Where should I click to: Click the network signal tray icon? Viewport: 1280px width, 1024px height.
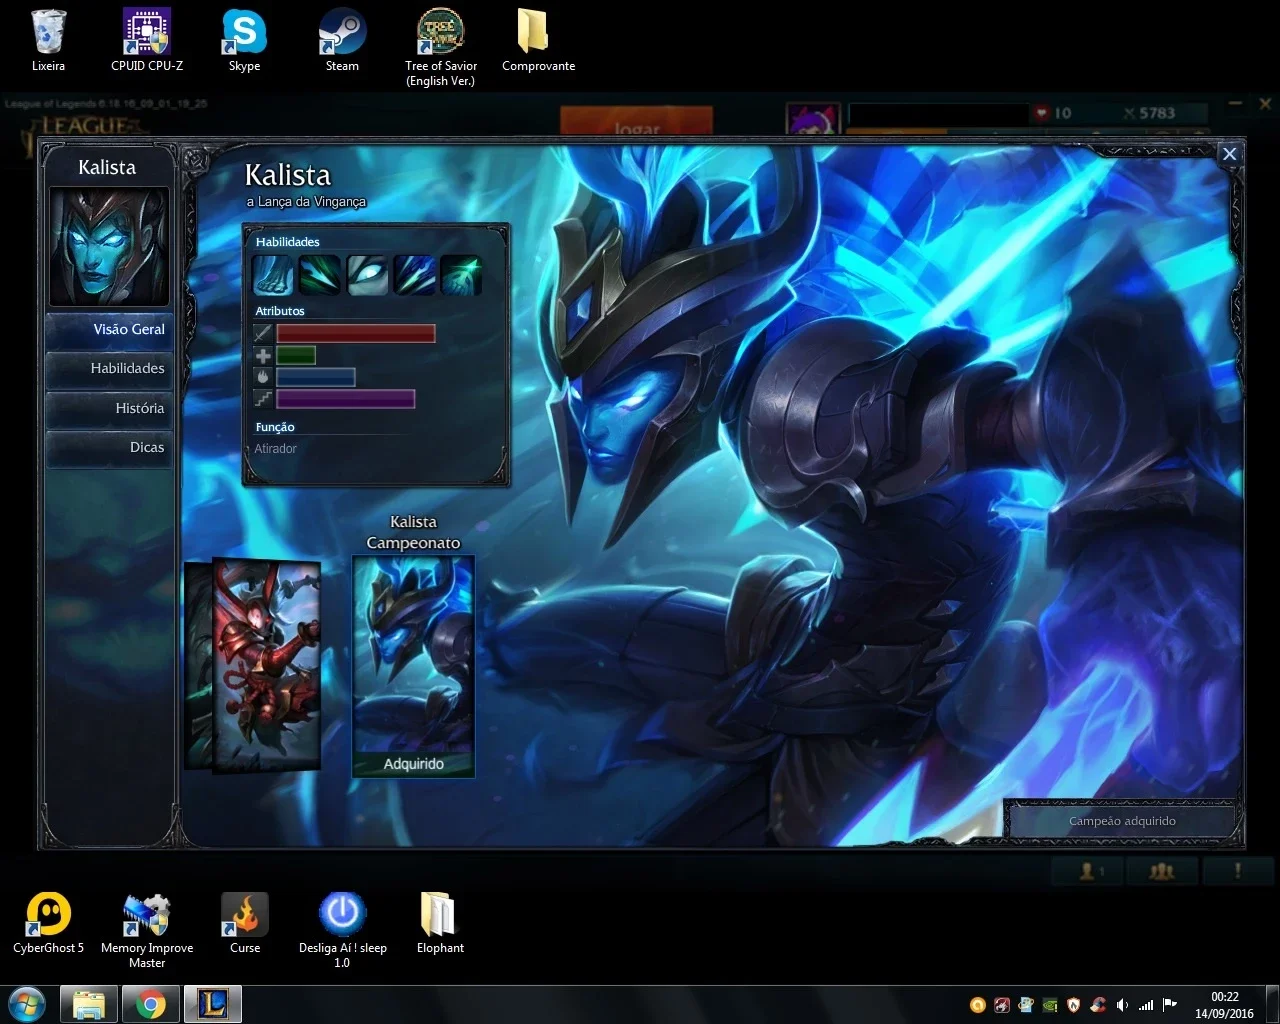[x=1146, y=1005]
